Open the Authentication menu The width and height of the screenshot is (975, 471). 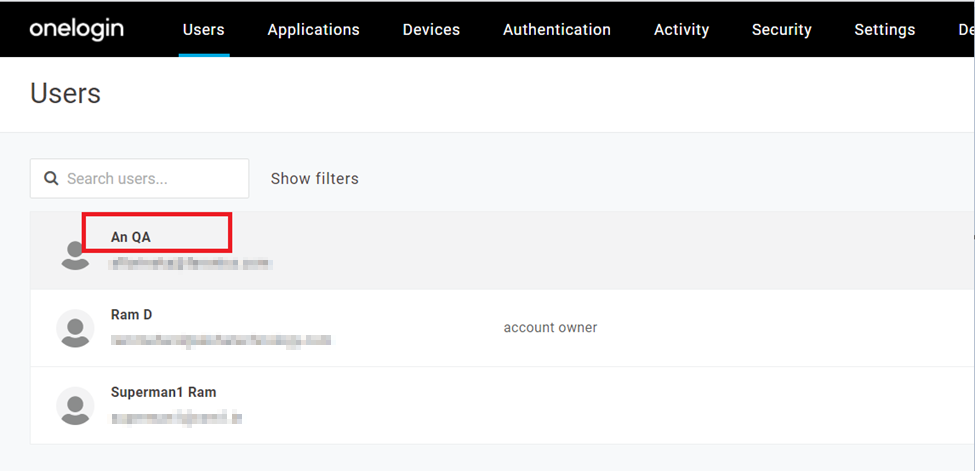[556, 30]
